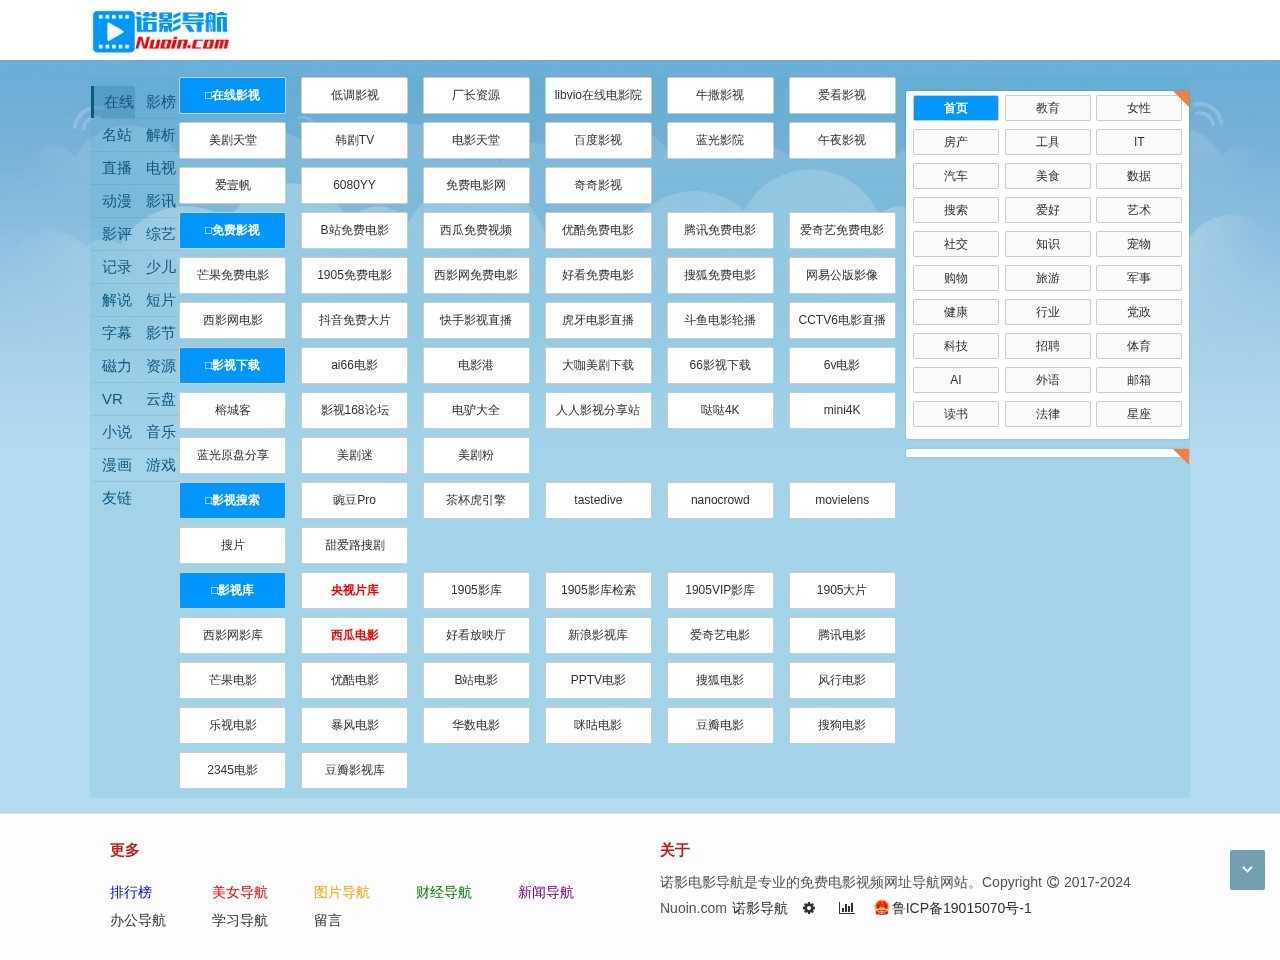Click the 免费影视 section header
Screen dimensions: 1280x960
(232, 230)
